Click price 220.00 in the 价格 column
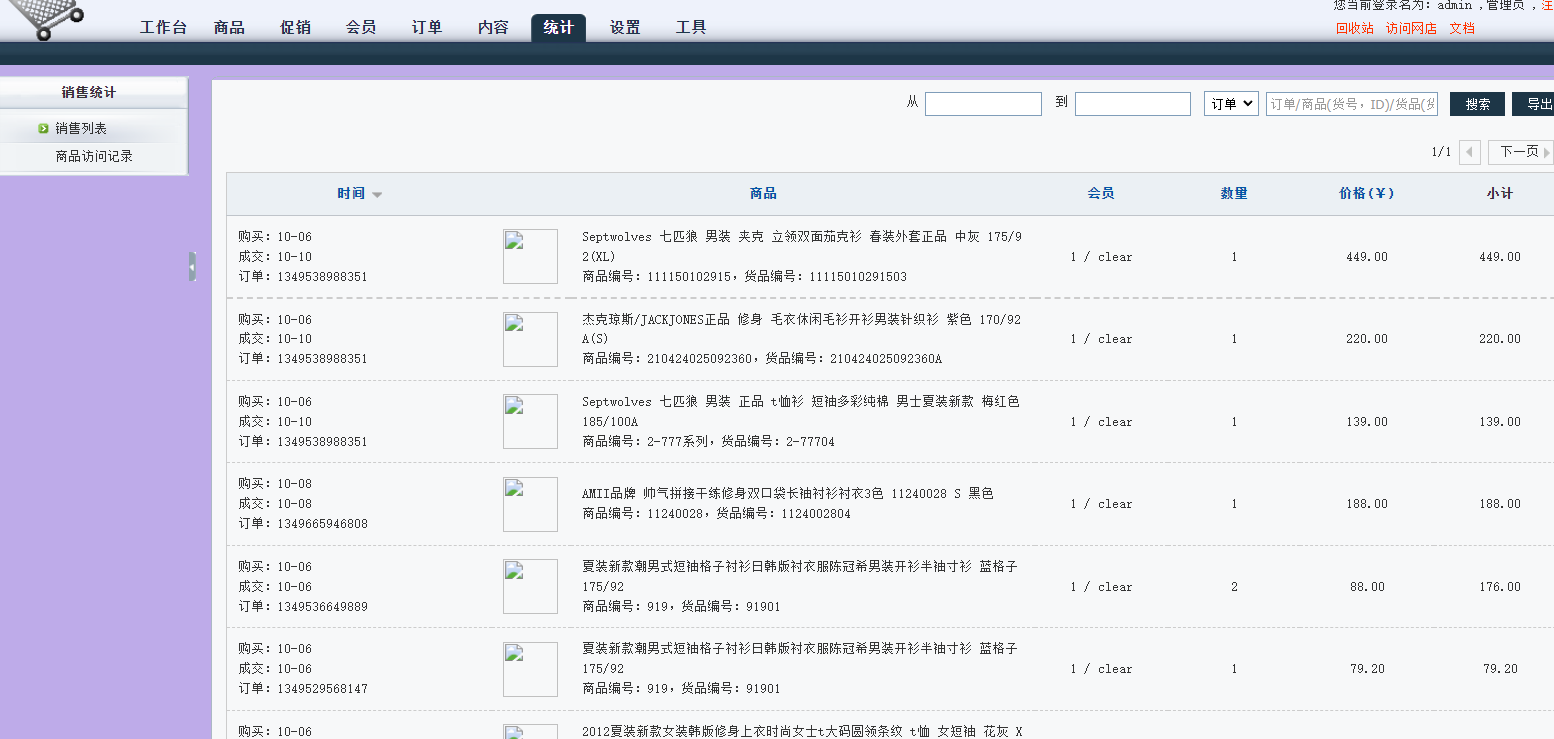Viewport: 1554px width, 739px height. (1367, 339)
